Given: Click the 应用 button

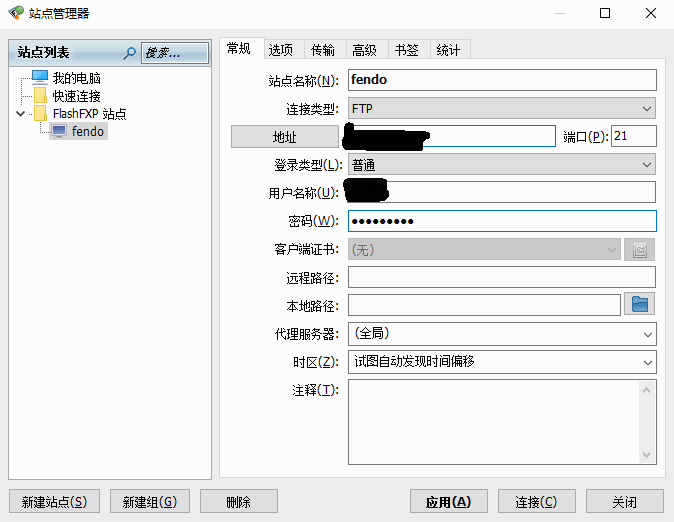Looking at the screenshot, I should coord(448,502).
